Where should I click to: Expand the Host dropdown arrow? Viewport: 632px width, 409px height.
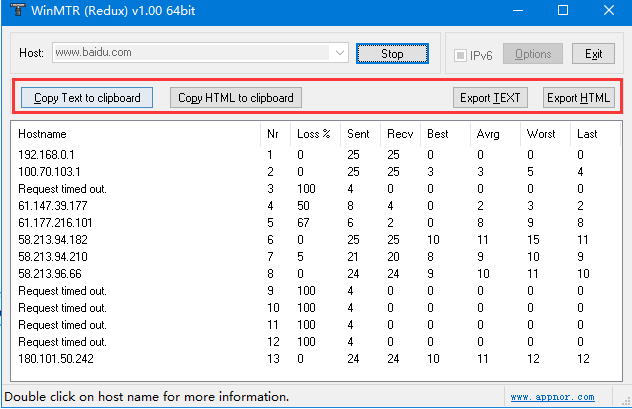pyautogui.click(x=339, y=52)
